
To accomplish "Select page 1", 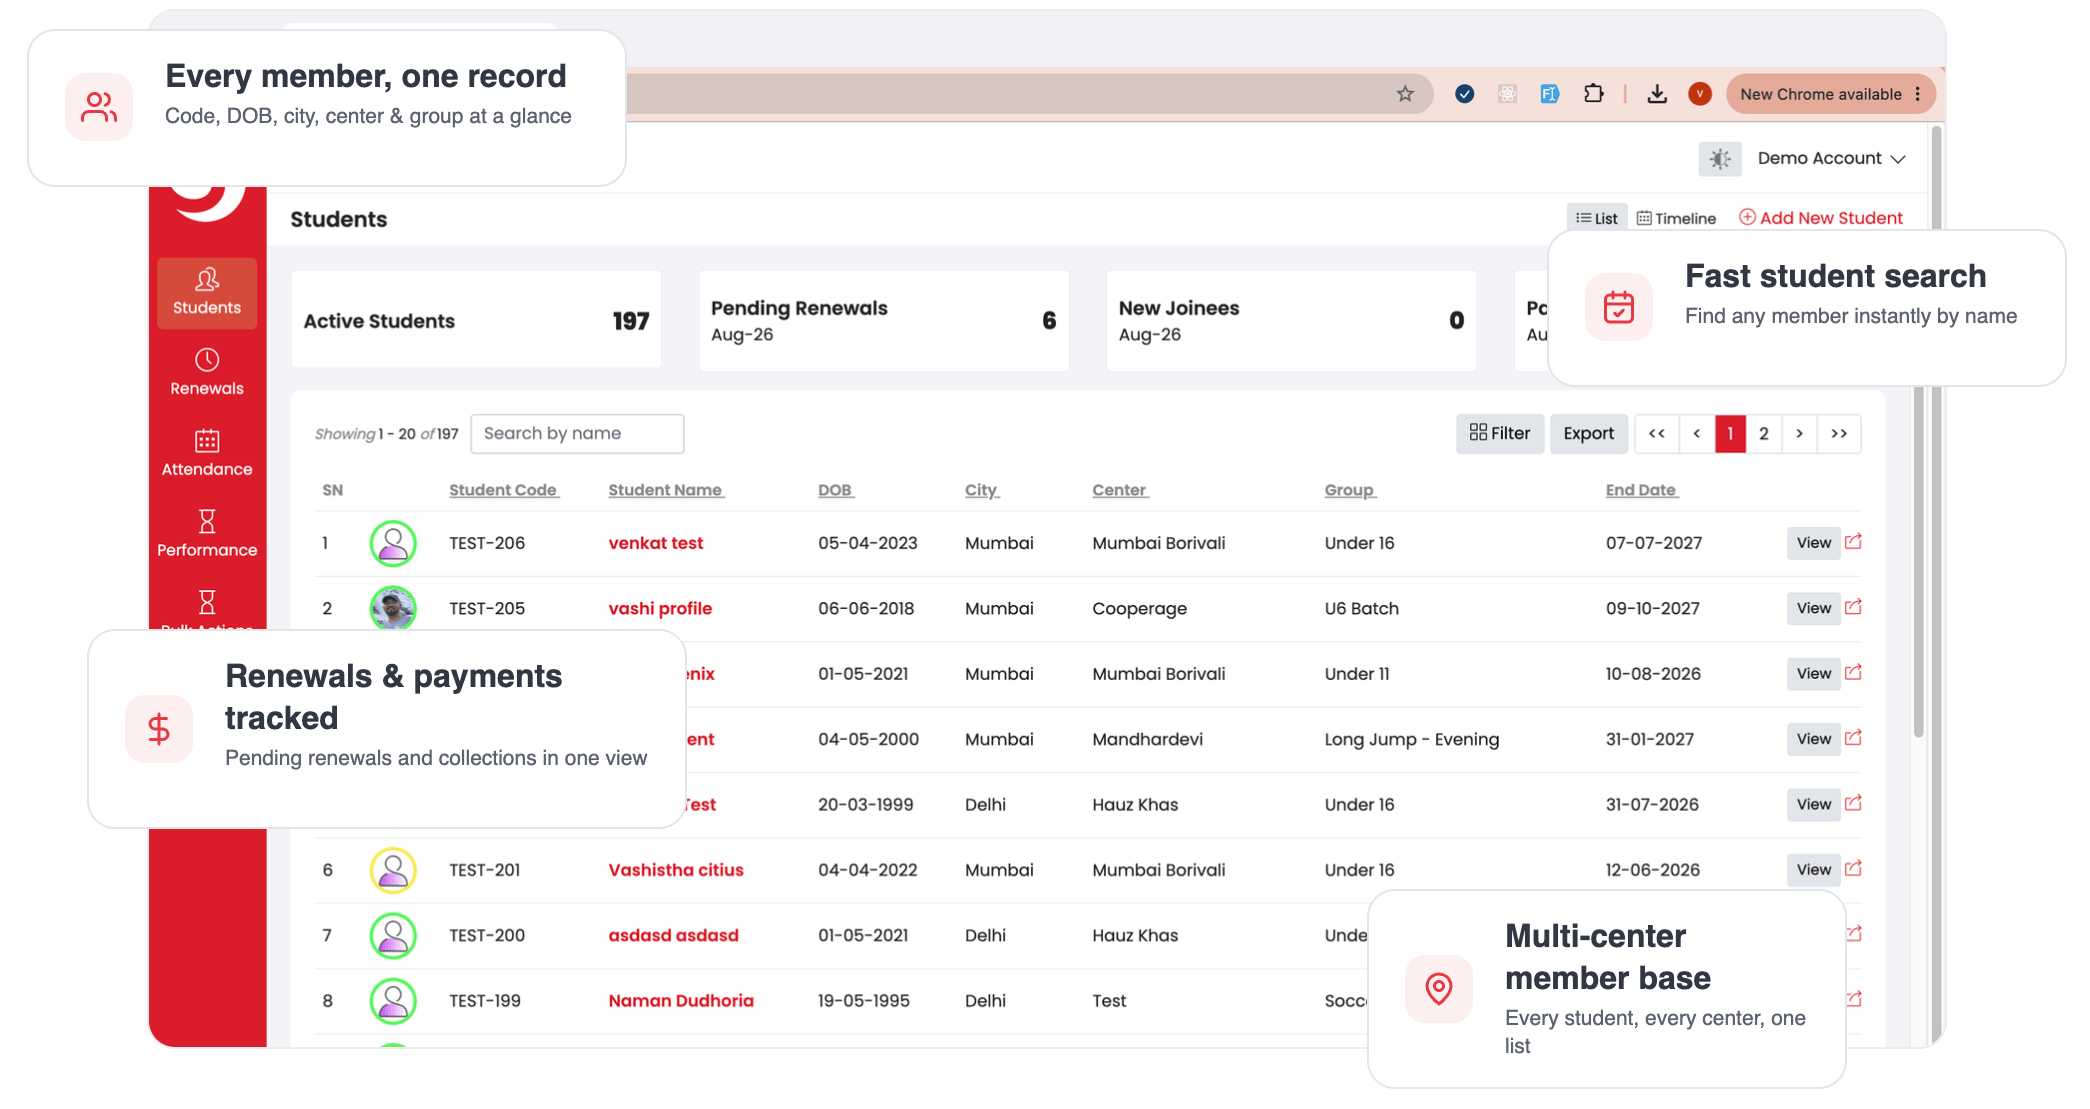I will pyautogui.click(x=1730, y=433).
